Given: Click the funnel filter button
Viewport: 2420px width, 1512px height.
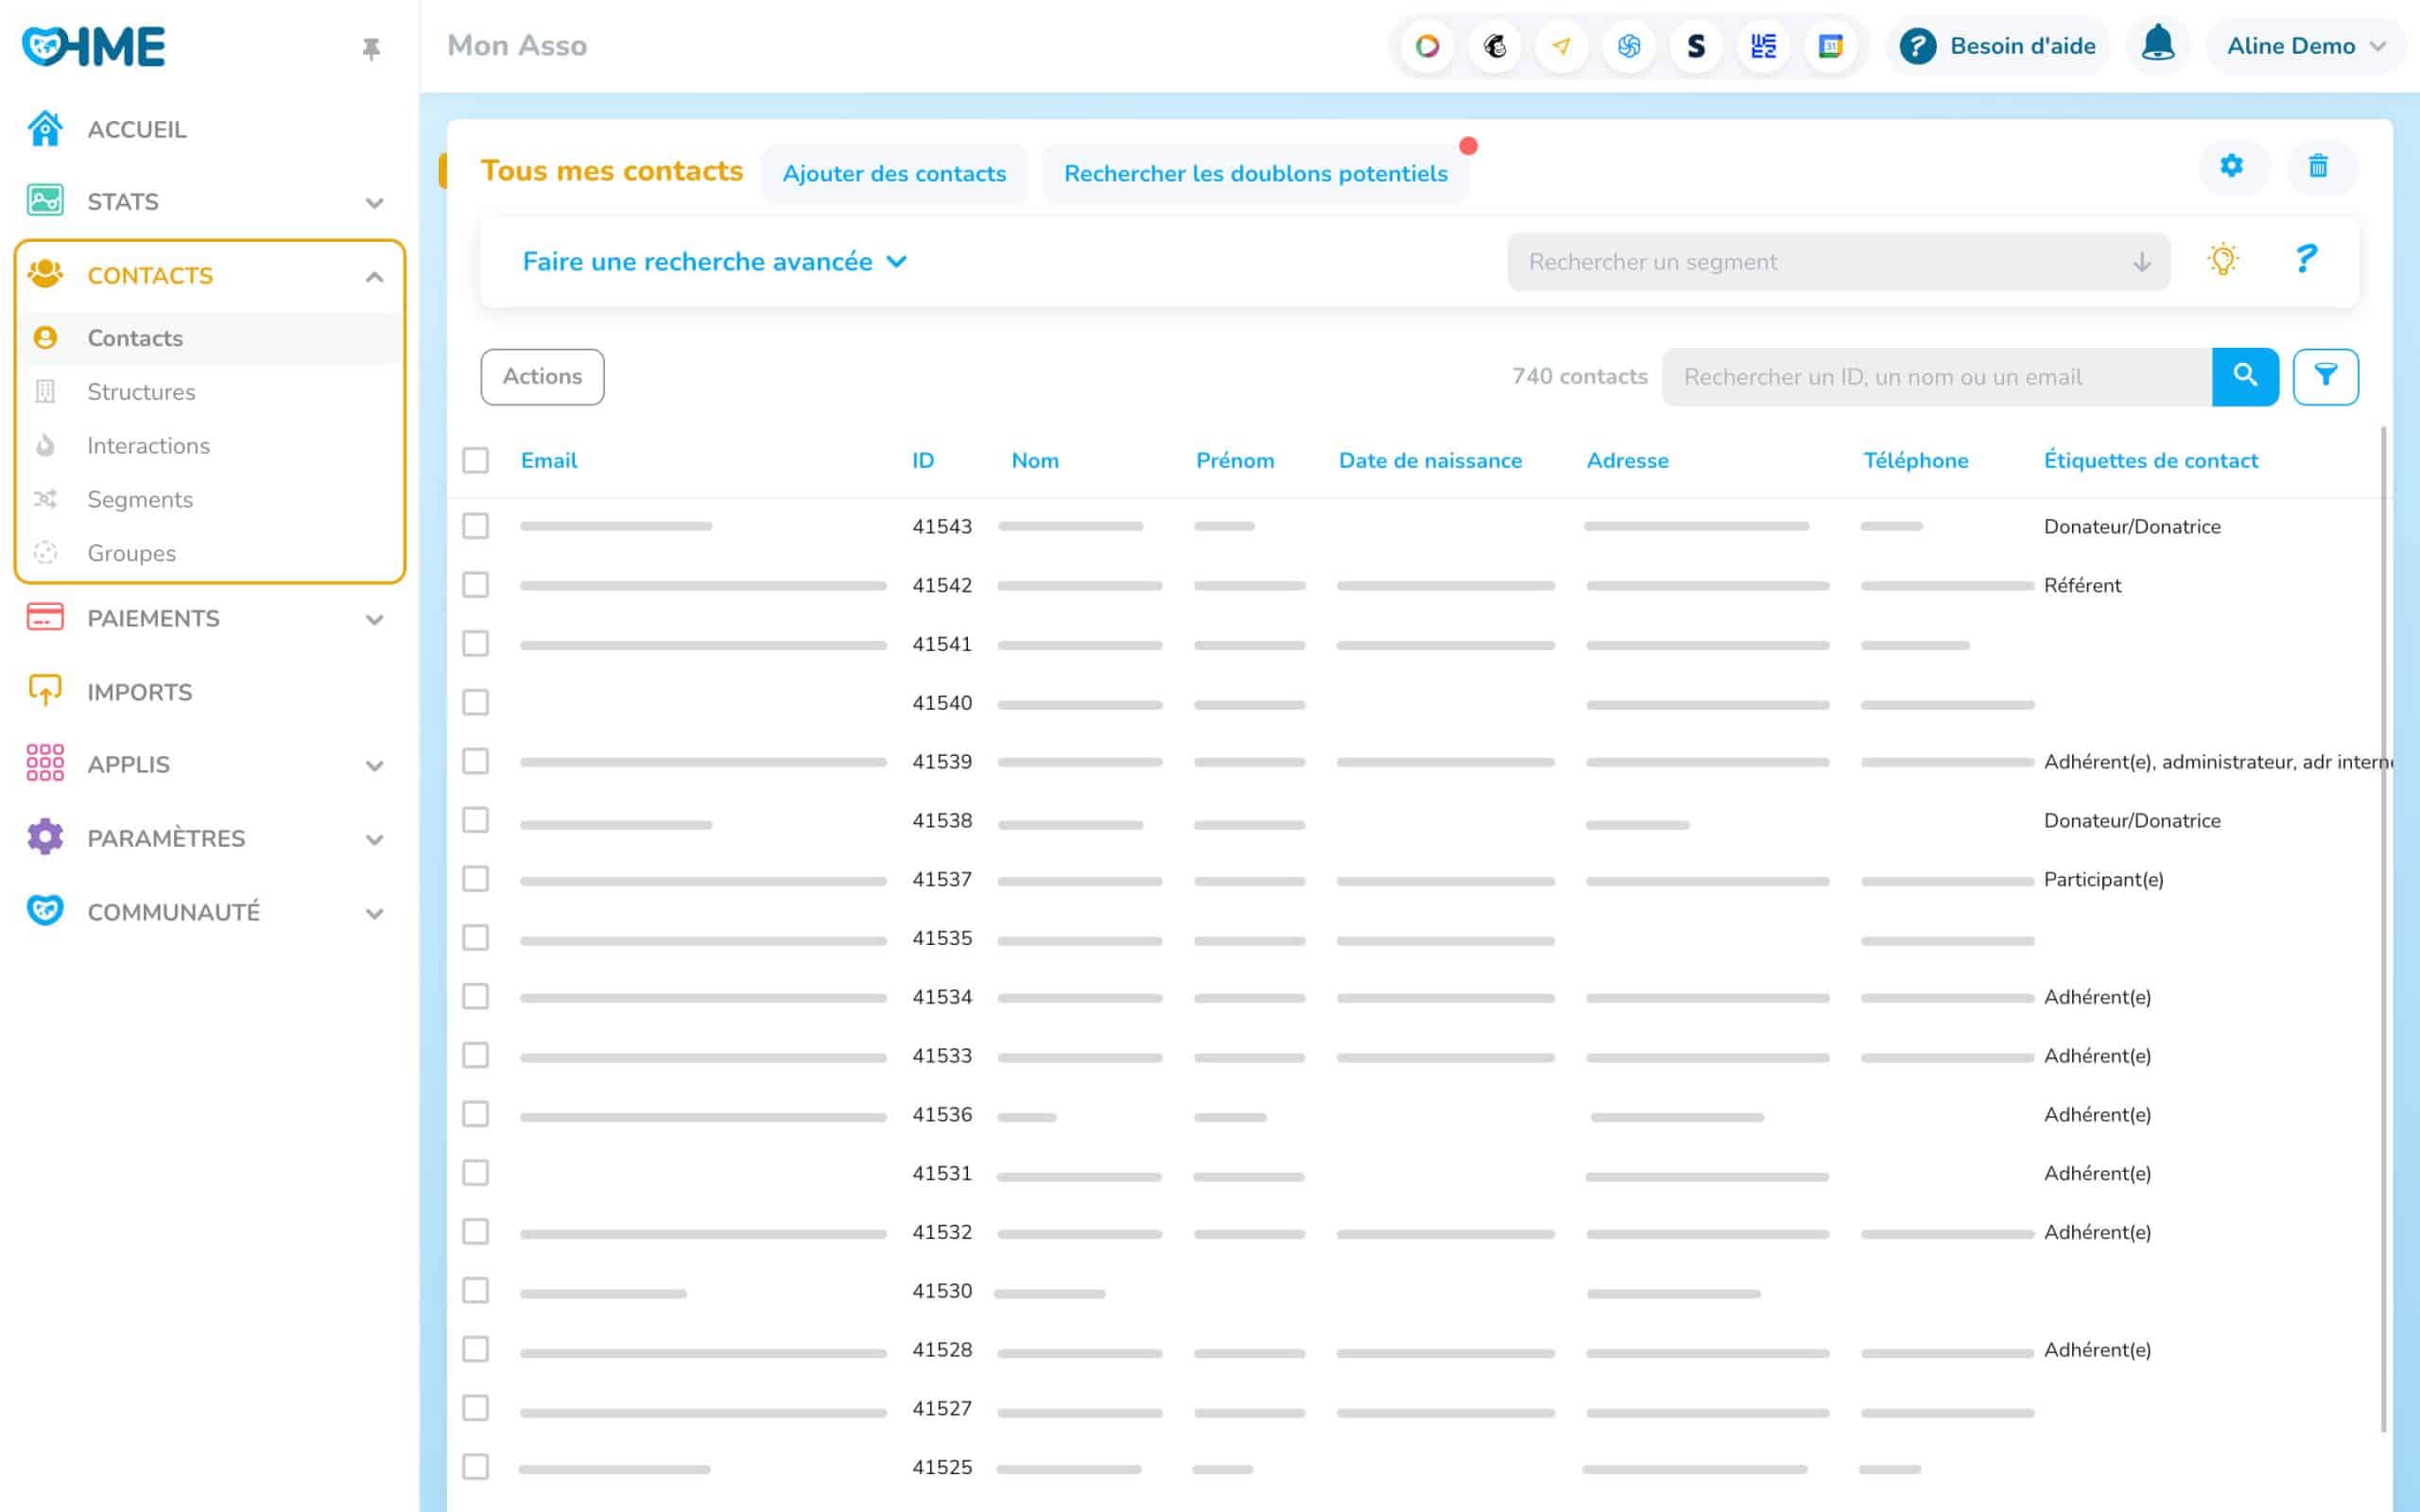Looking at the screenshot, I should (2325, 377).
